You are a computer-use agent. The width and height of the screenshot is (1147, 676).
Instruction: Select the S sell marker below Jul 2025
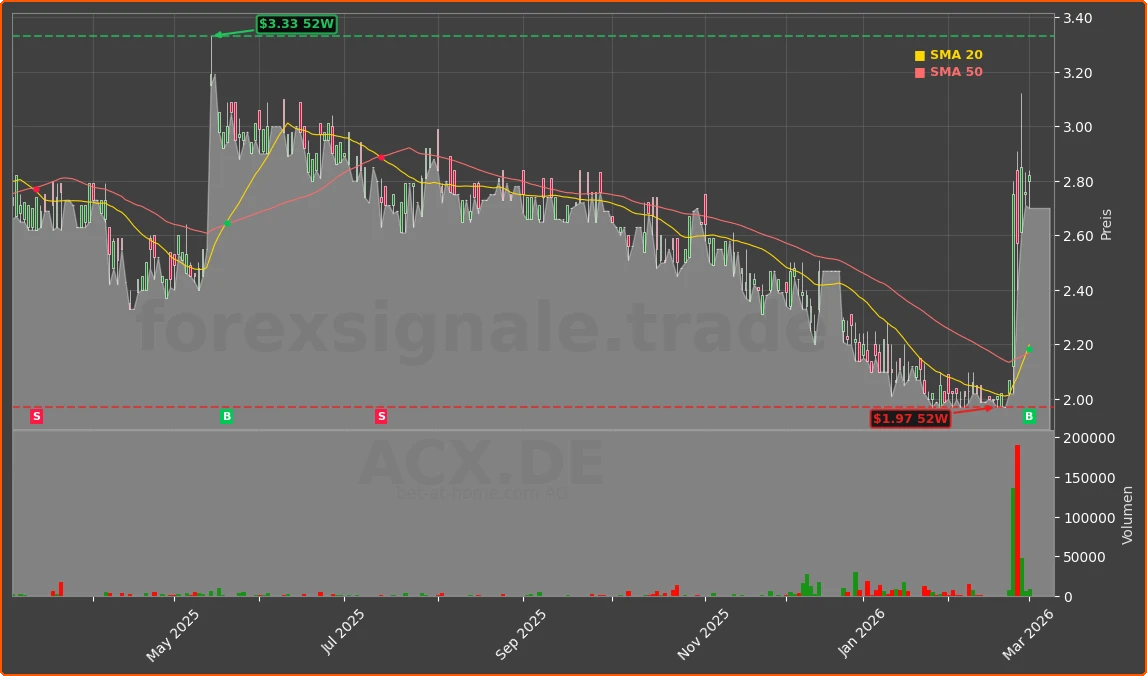point(380,416)
